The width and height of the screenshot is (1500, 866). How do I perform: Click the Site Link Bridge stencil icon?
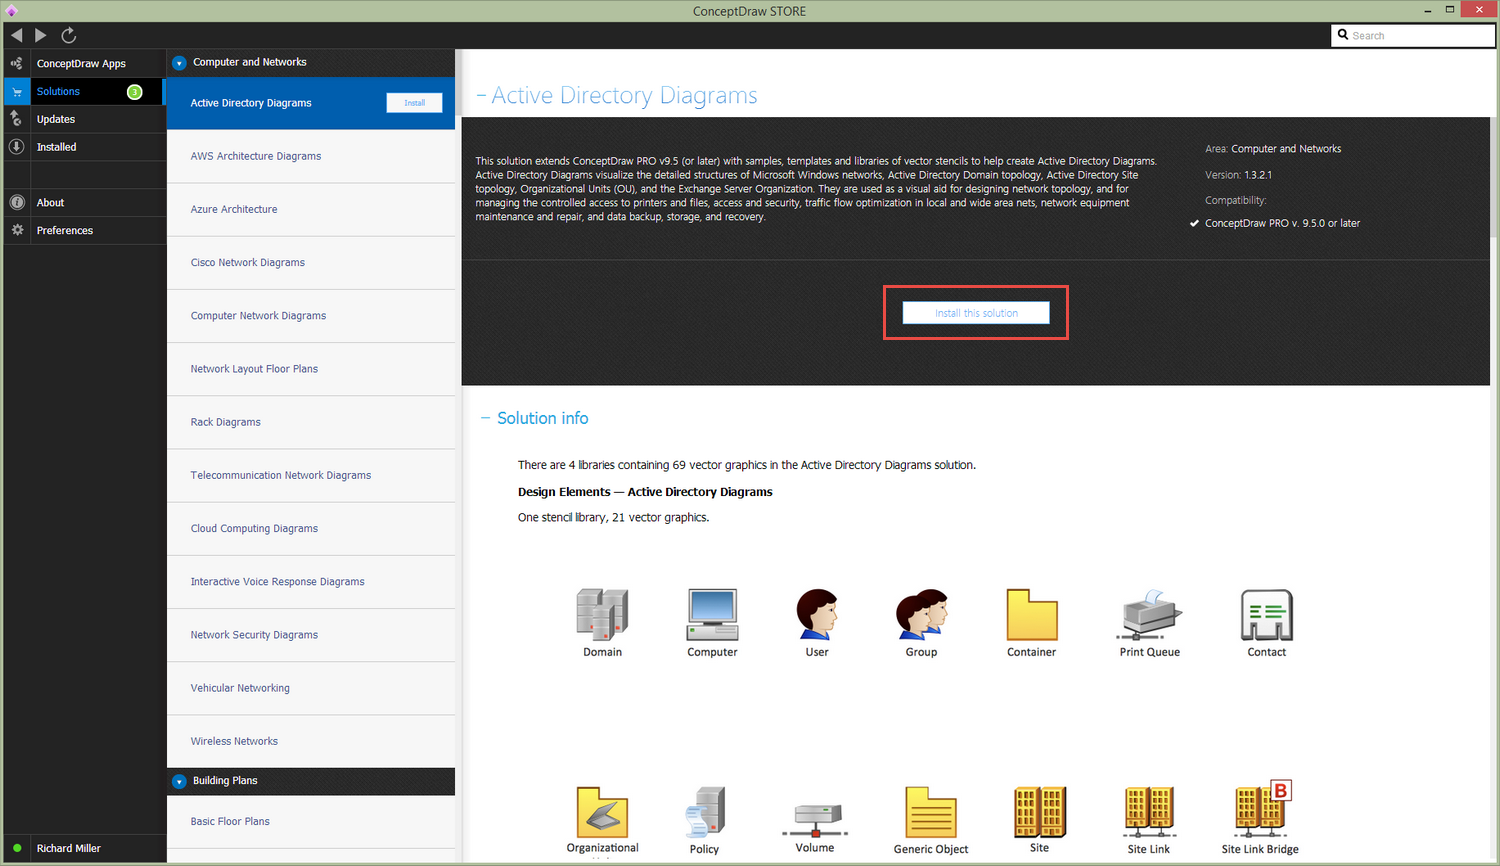tap(1263, 810)
